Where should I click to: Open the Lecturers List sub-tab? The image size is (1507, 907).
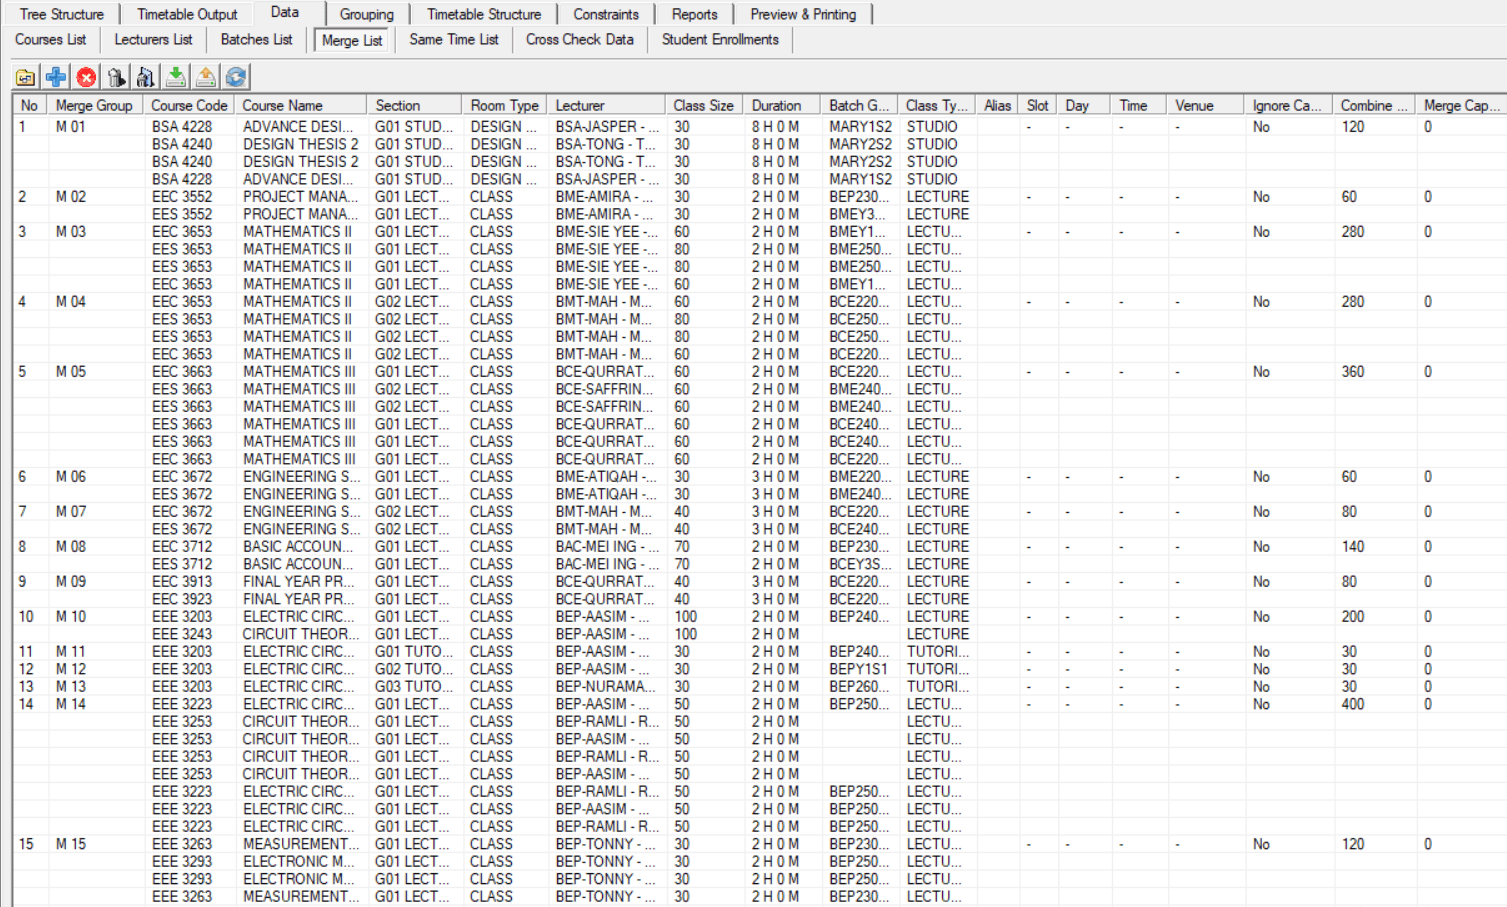(153, 39)
